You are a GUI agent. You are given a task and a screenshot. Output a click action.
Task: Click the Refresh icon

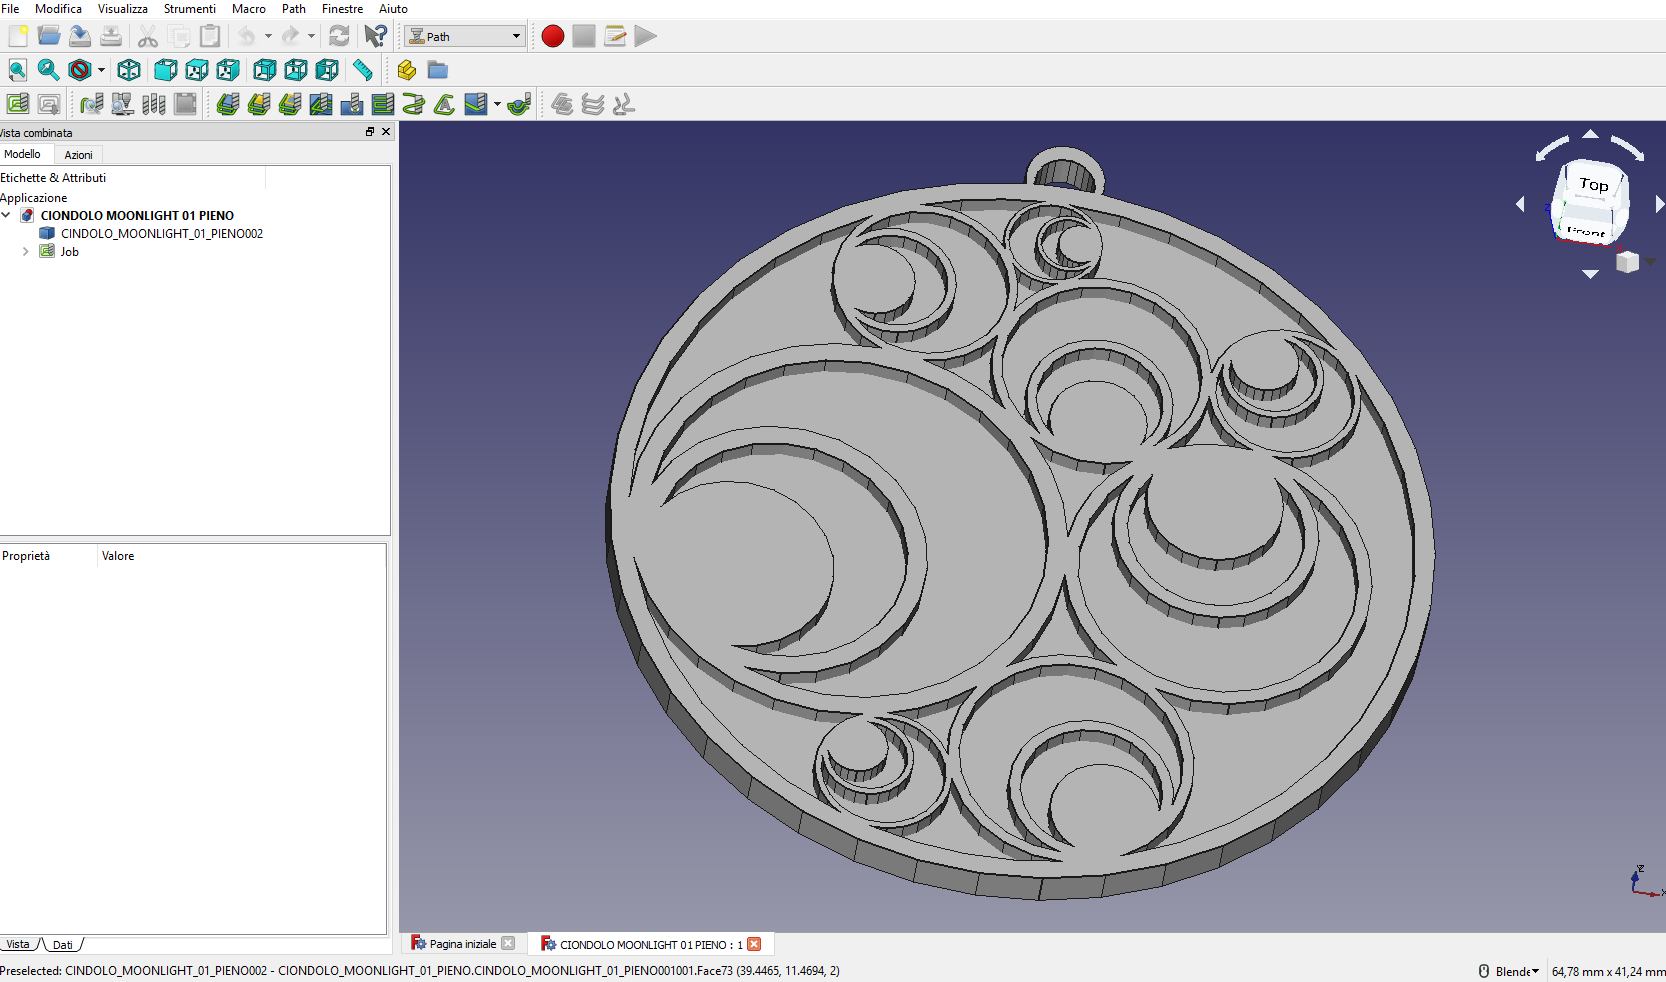[x=339, y=36]
